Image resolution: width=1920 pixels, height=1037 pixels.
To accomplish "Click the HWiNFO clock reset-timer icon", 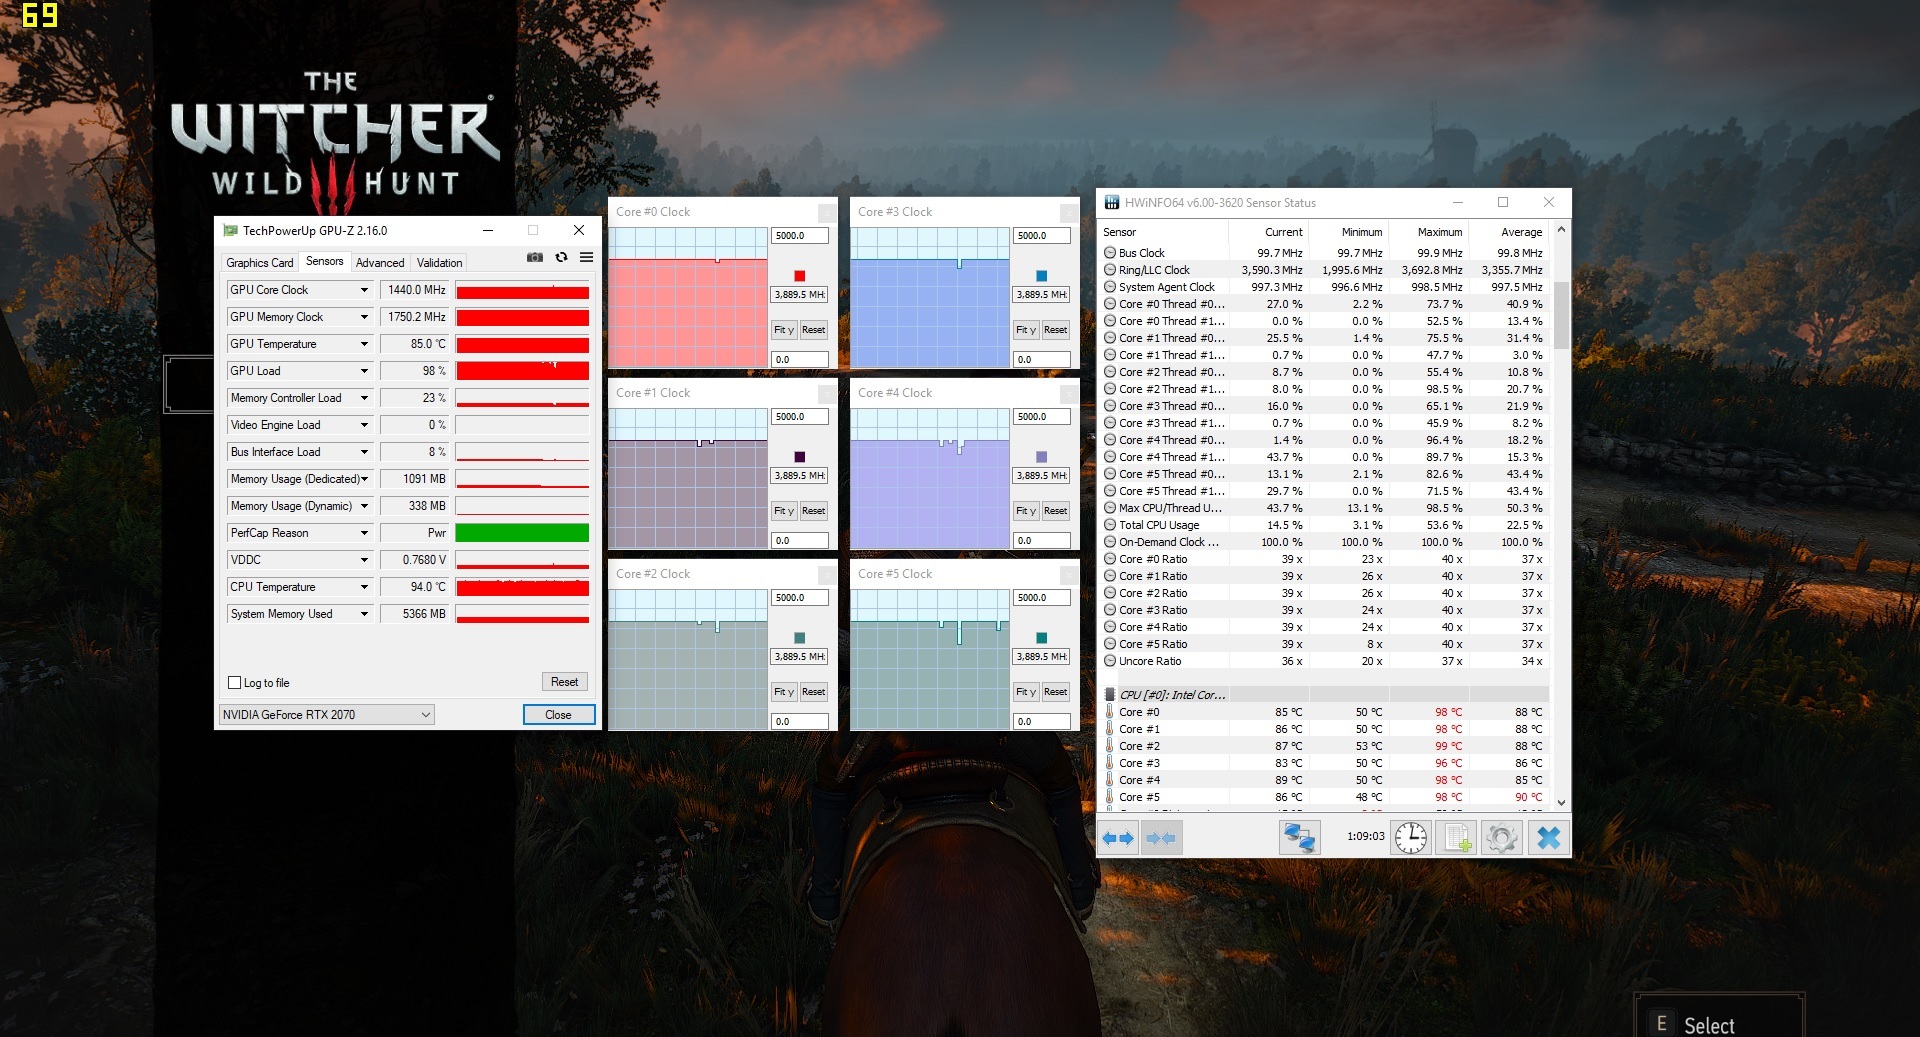I will (1411, 838).
